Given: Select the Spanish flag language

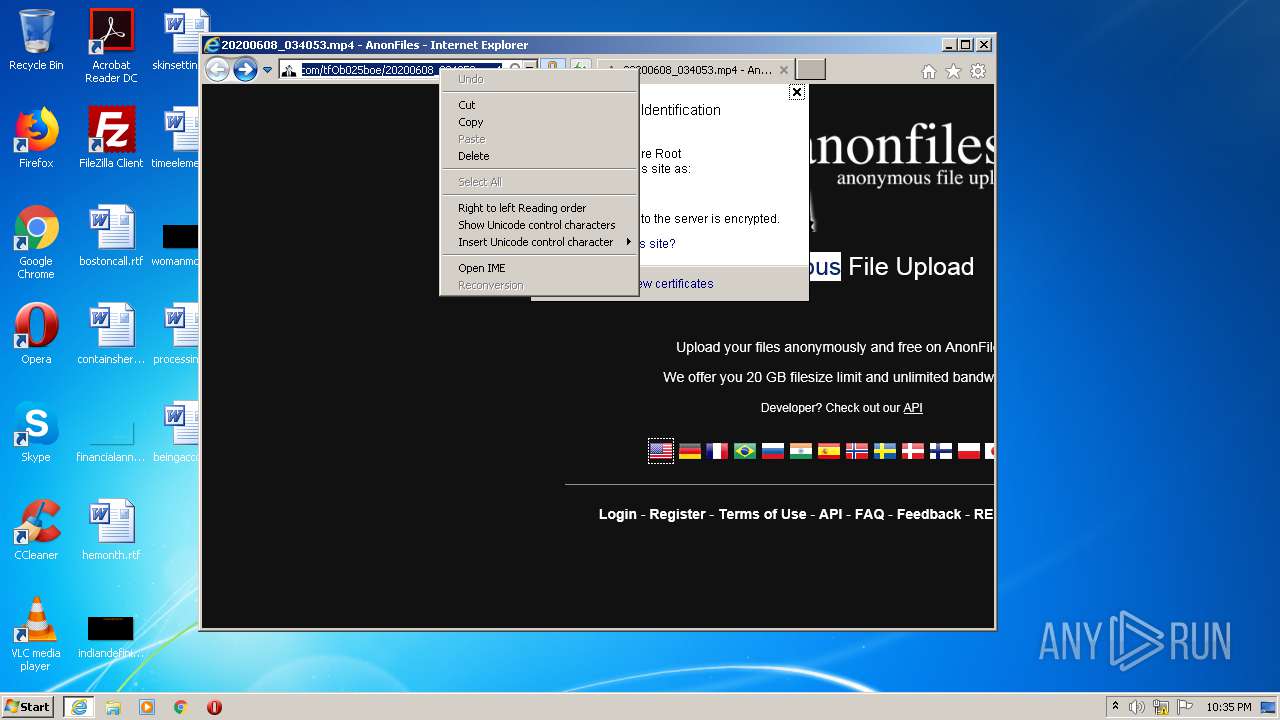Looking at the screenshot, I should [829, 452].
